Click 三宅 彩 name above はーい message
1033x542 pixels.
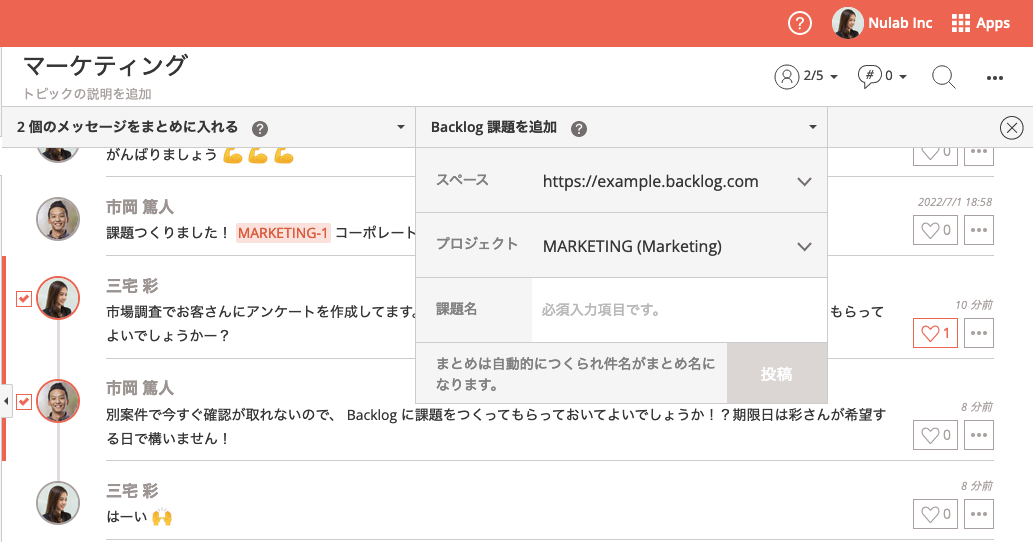tap(132, 491)
